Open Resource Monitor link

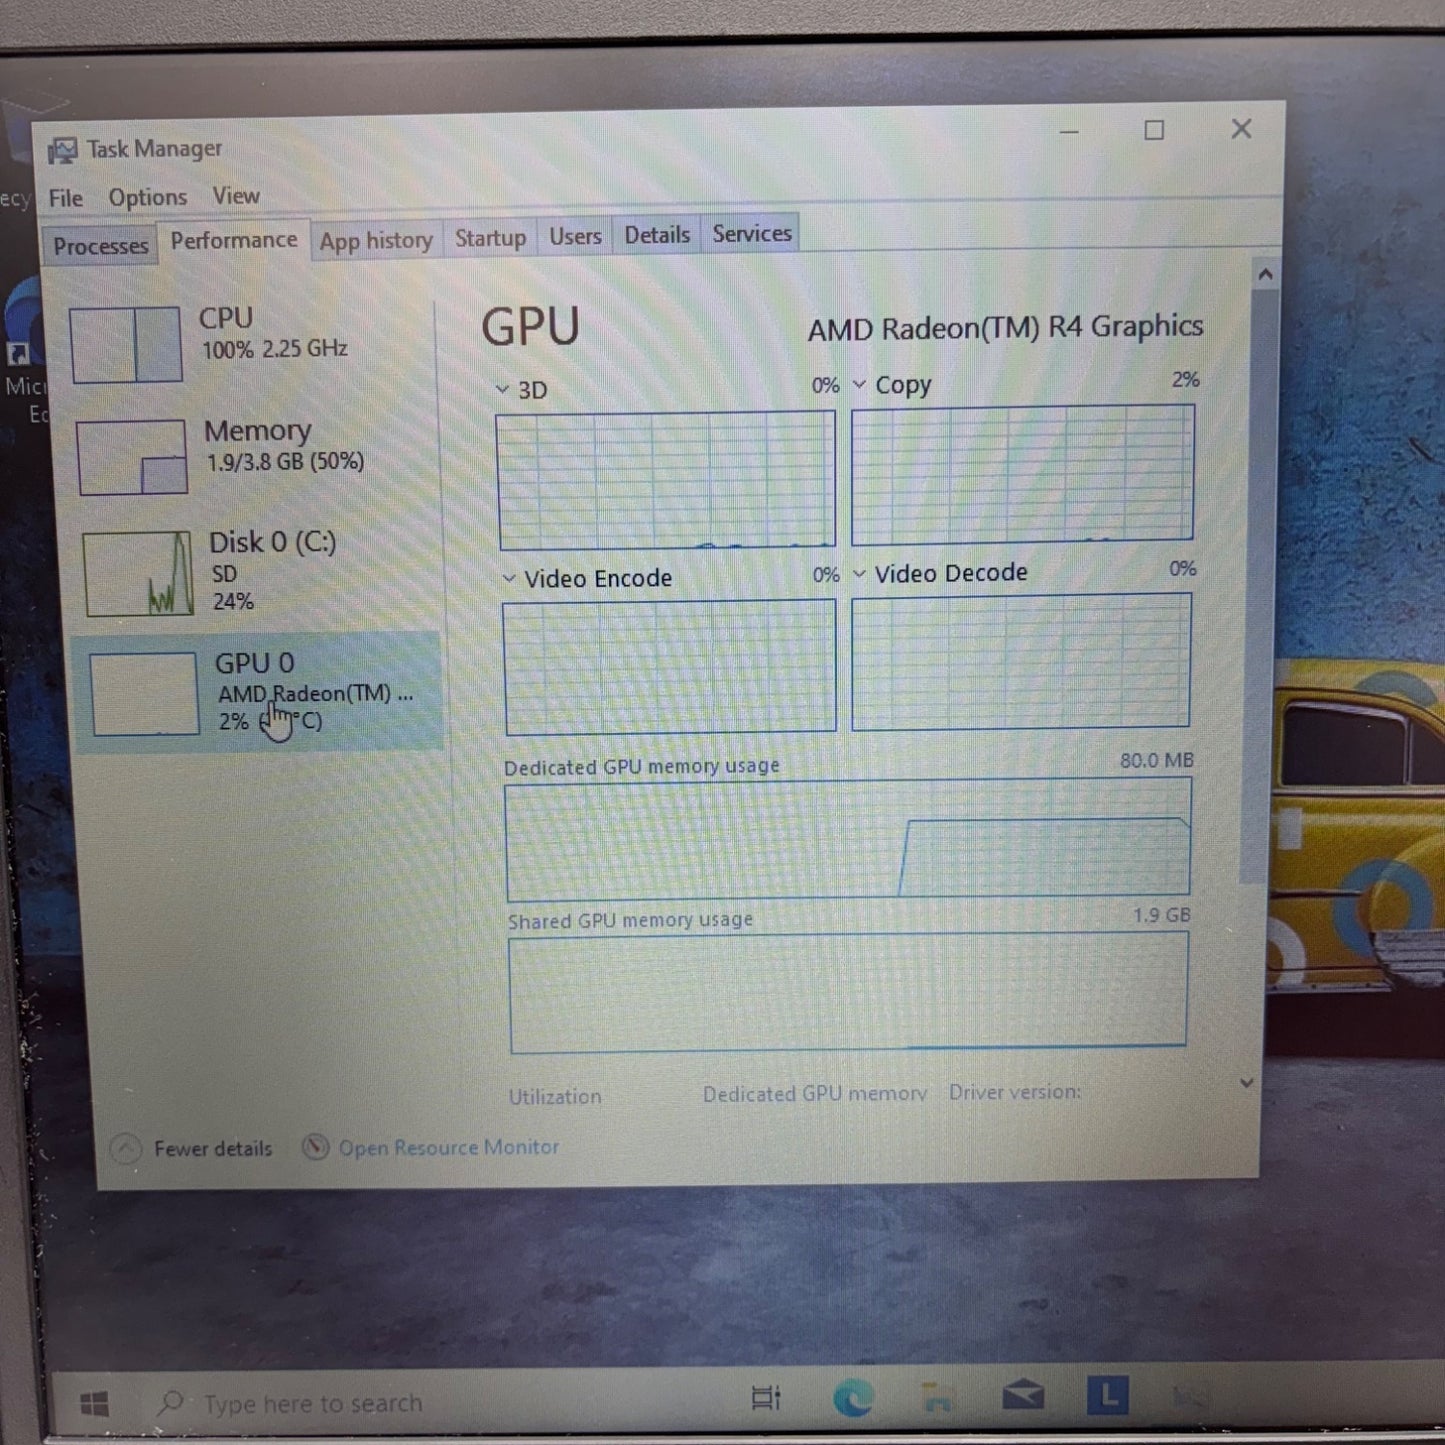coord(448,1148)
